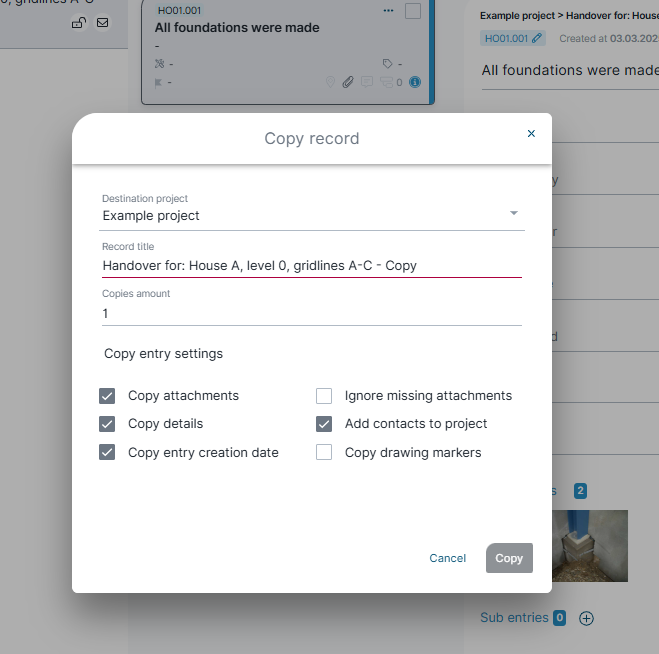Click the attachments count badge 2
The width and height of the screenshot is (659, 654).
pyautogui.click(x=580, y=490)
